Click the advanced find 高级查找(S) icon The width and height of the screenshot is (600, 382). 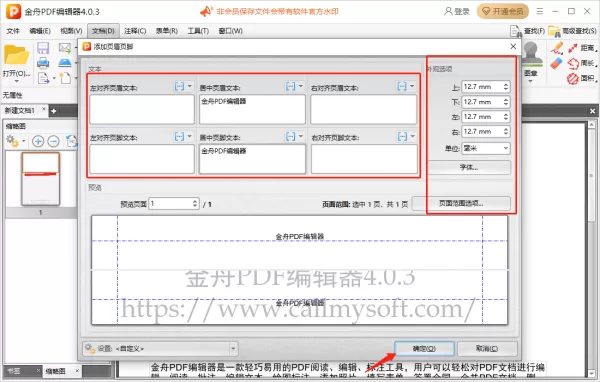pyautogui.click(x=554, y=31)
